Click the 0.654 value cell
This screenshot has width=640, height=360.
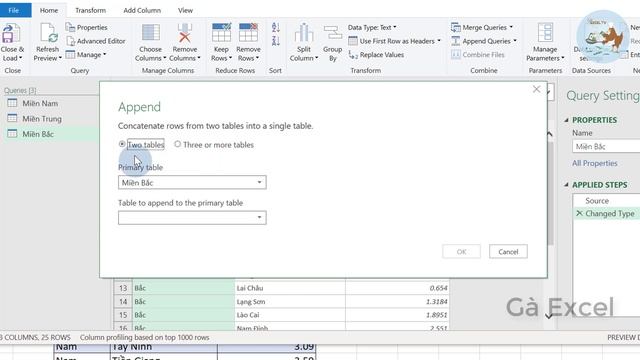pos(397,288)
